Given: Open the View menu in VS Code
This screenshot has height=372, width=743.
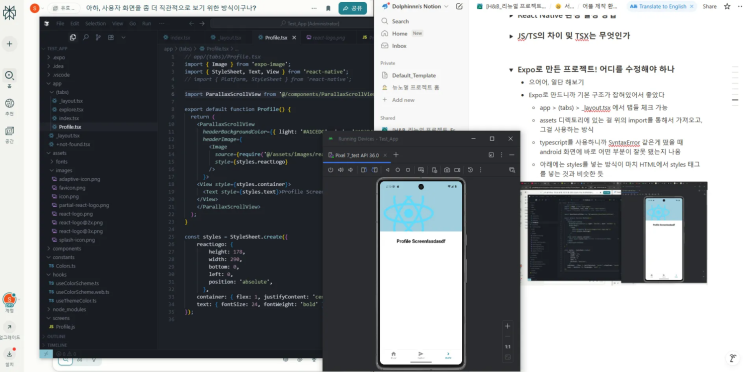Looking at the screenshot, I should pos(118,23).
